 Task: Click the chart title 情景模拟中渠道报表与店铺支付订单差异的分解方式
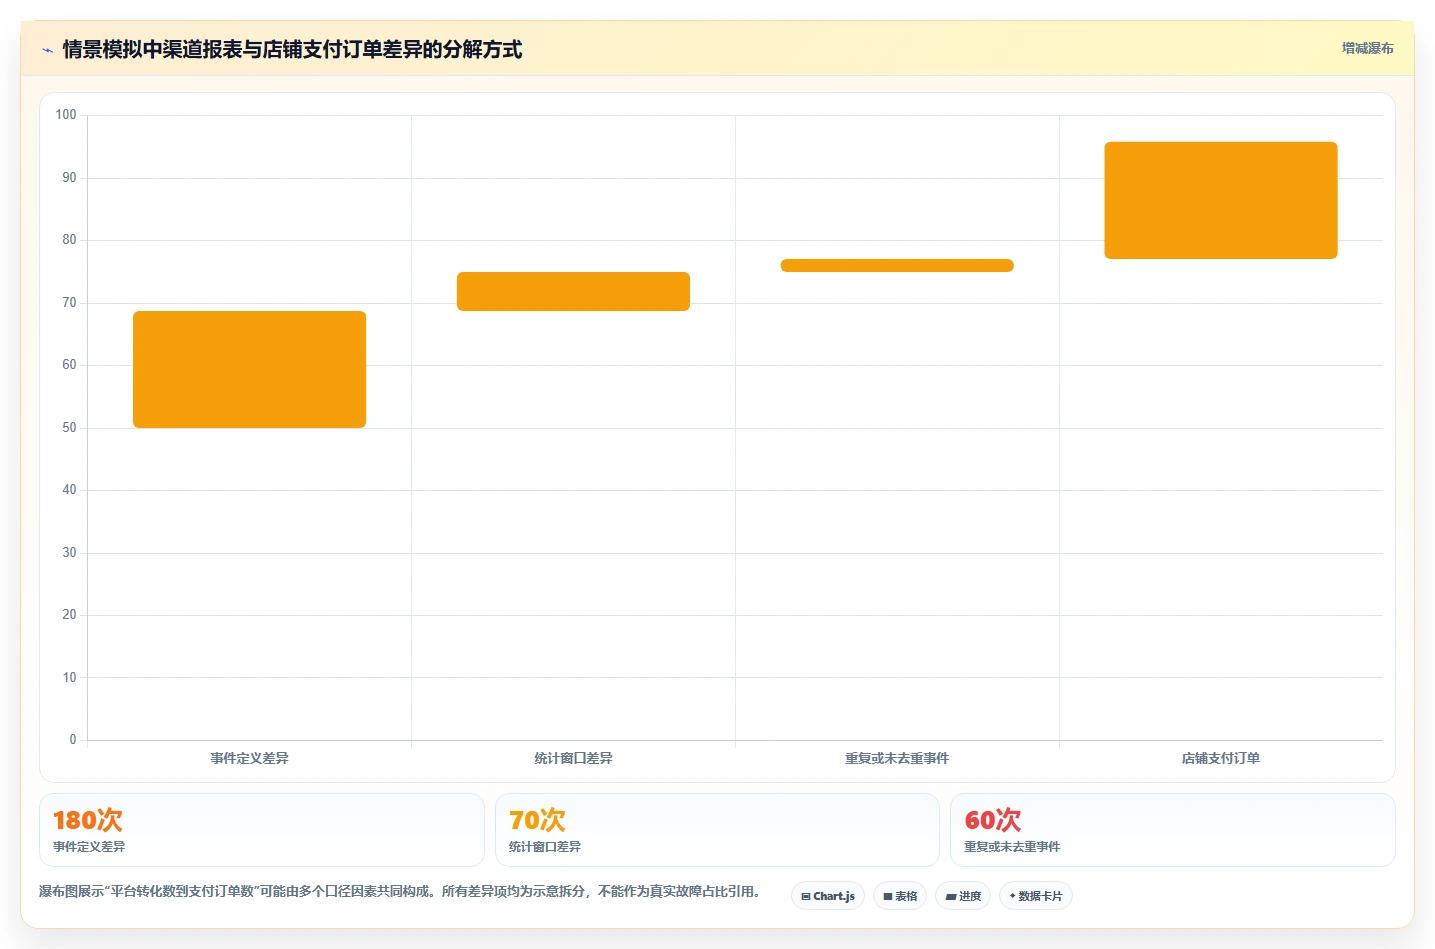(292, 49)
